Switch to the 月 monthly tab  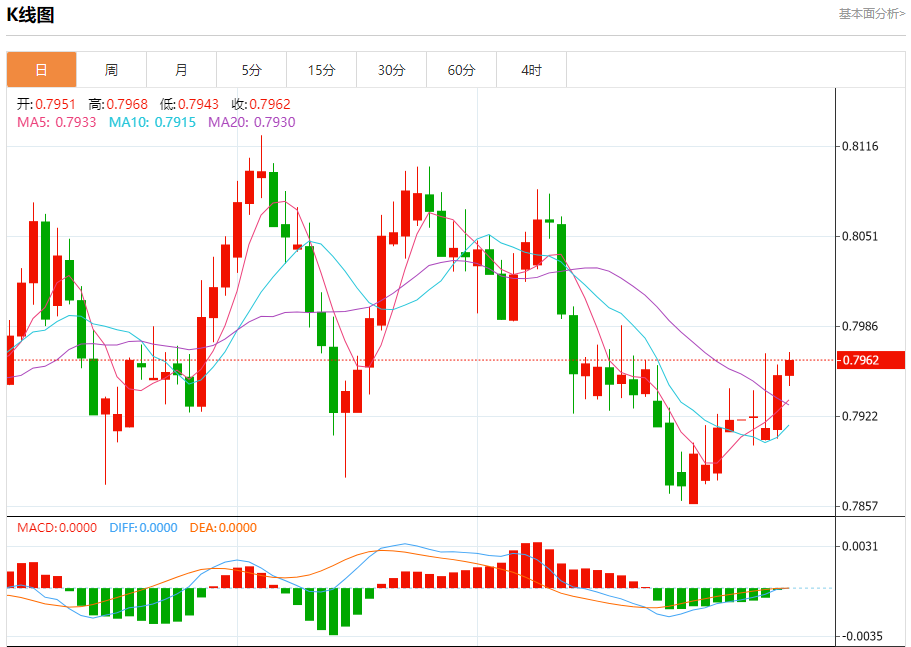point(181,70)
